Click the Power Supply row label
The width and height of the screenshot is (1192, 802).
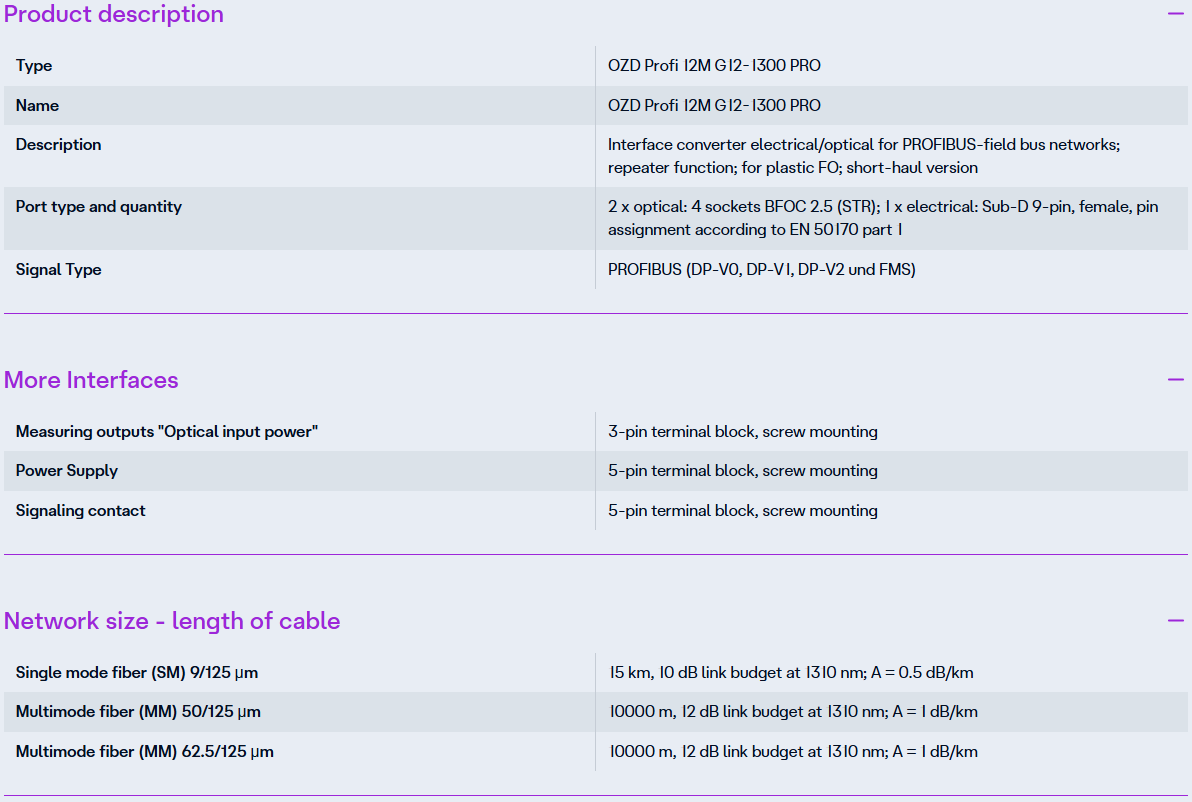[67, 471]
